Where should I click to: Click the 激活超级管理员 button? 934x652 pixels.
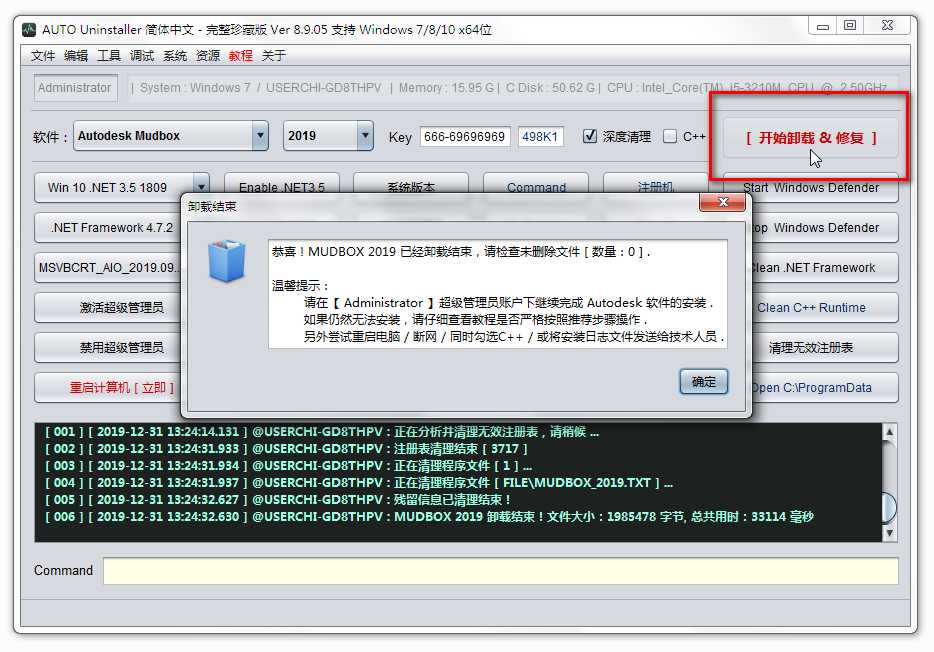tap(108, 307)
